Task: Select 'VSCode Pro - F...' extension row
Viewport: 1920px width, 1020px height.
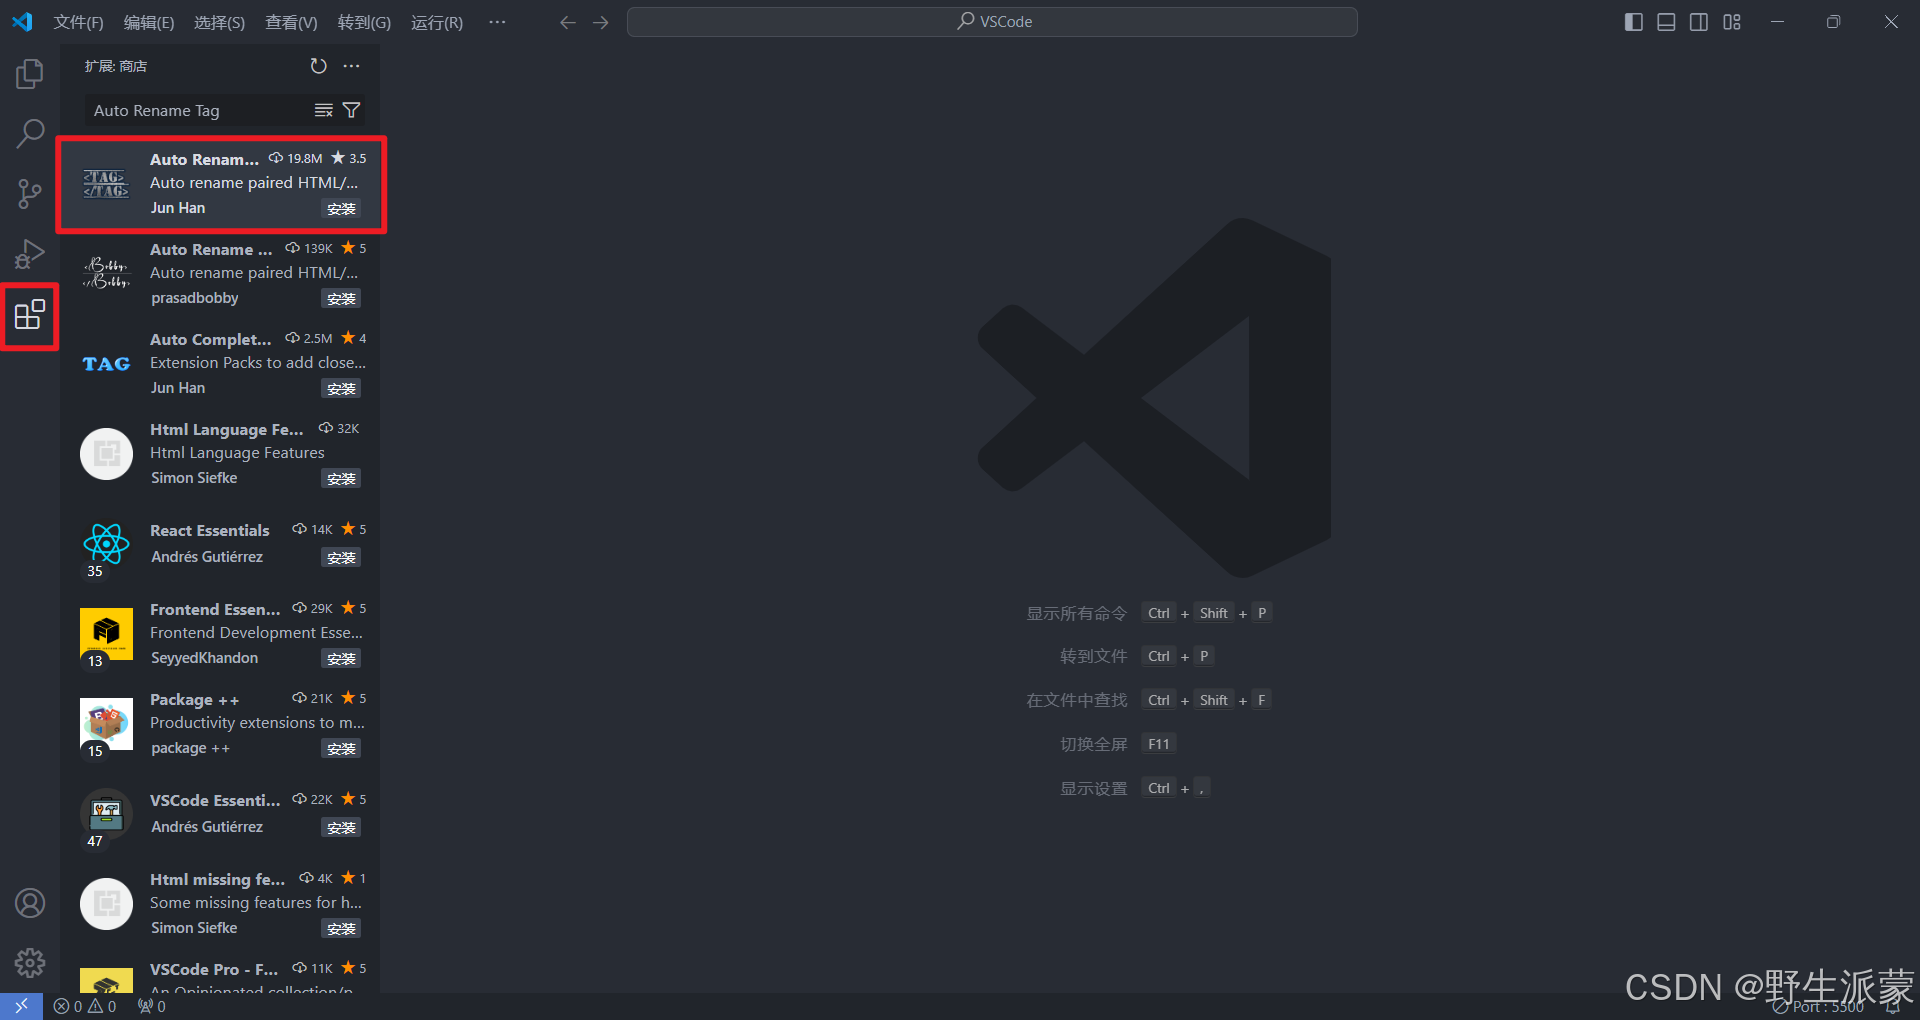Action: click(220, 975)
